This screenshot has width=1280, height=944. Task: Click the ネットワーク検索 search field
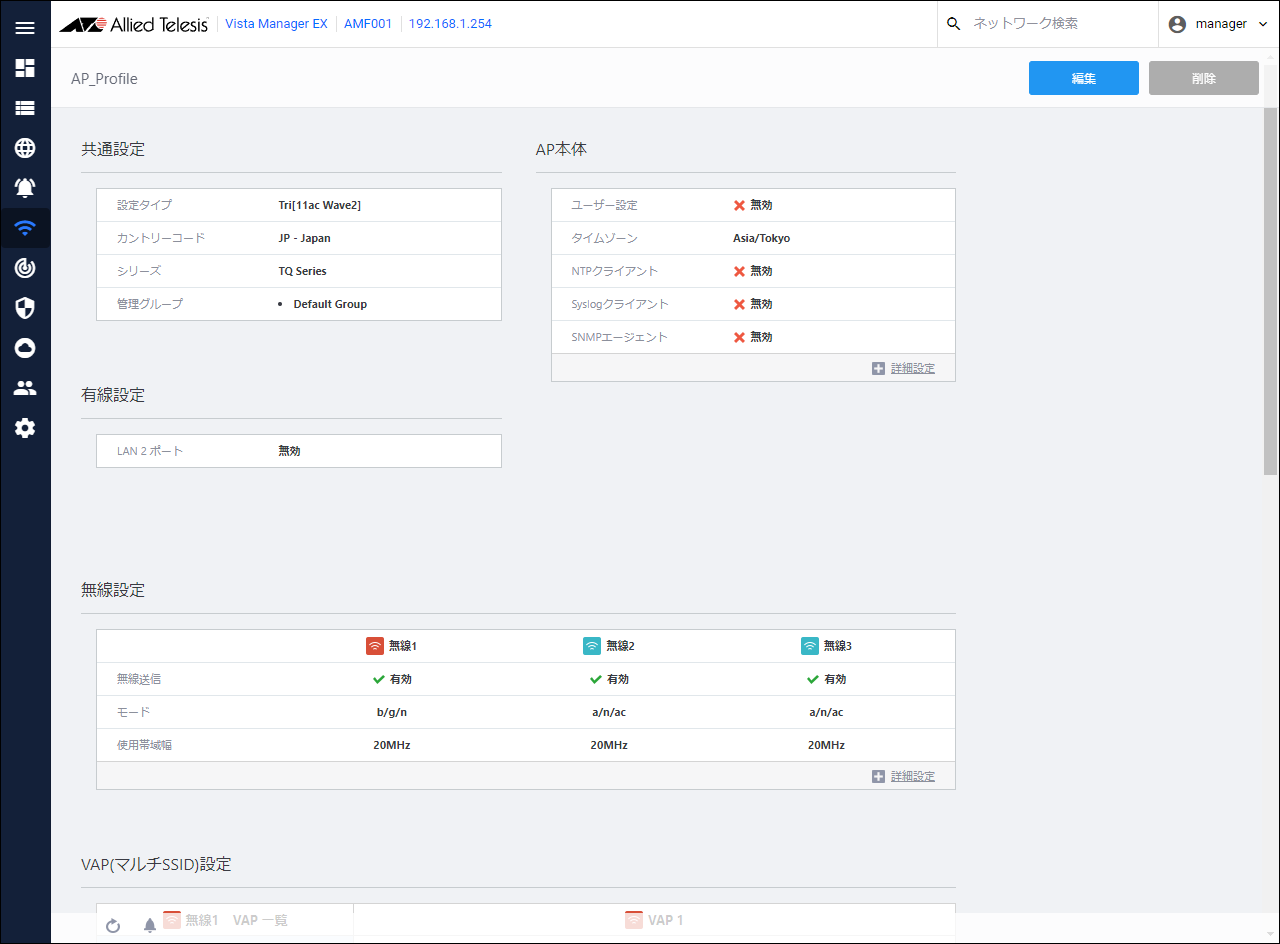pyautogui.click(x=1058, y=24)
